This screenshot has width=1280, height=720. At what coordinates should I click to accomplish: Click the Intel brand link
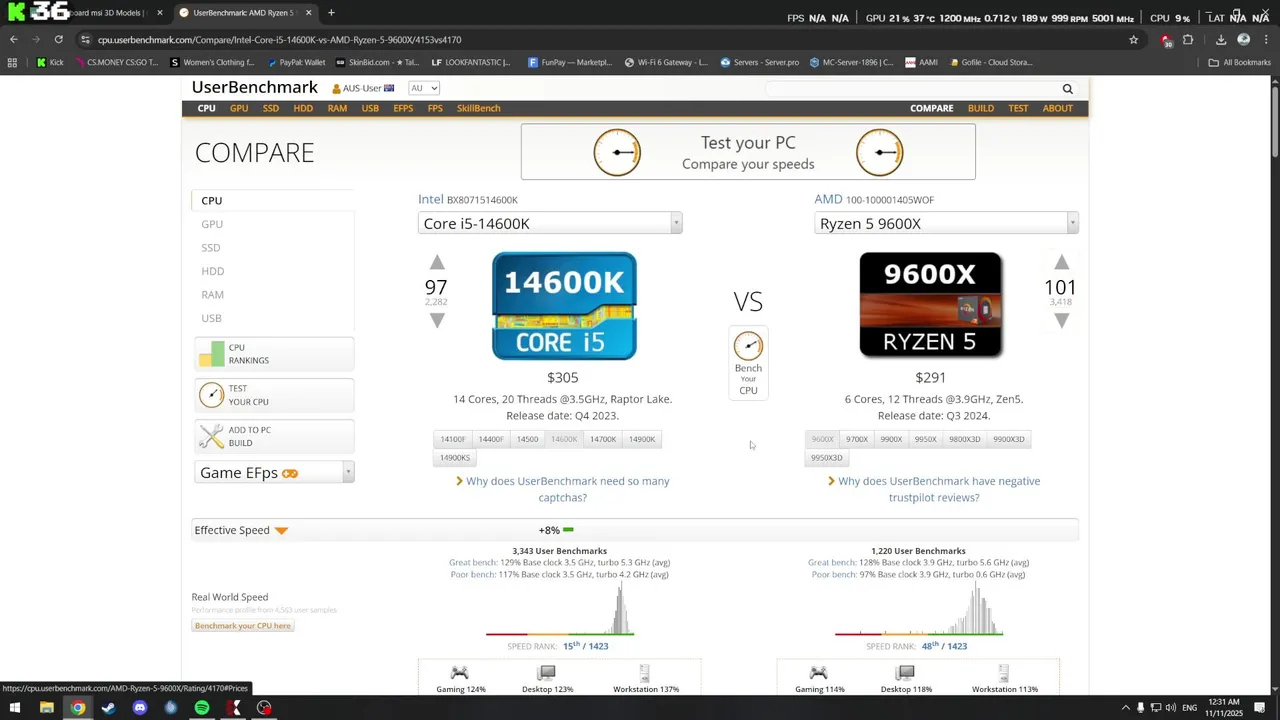[x=430, y=199]
